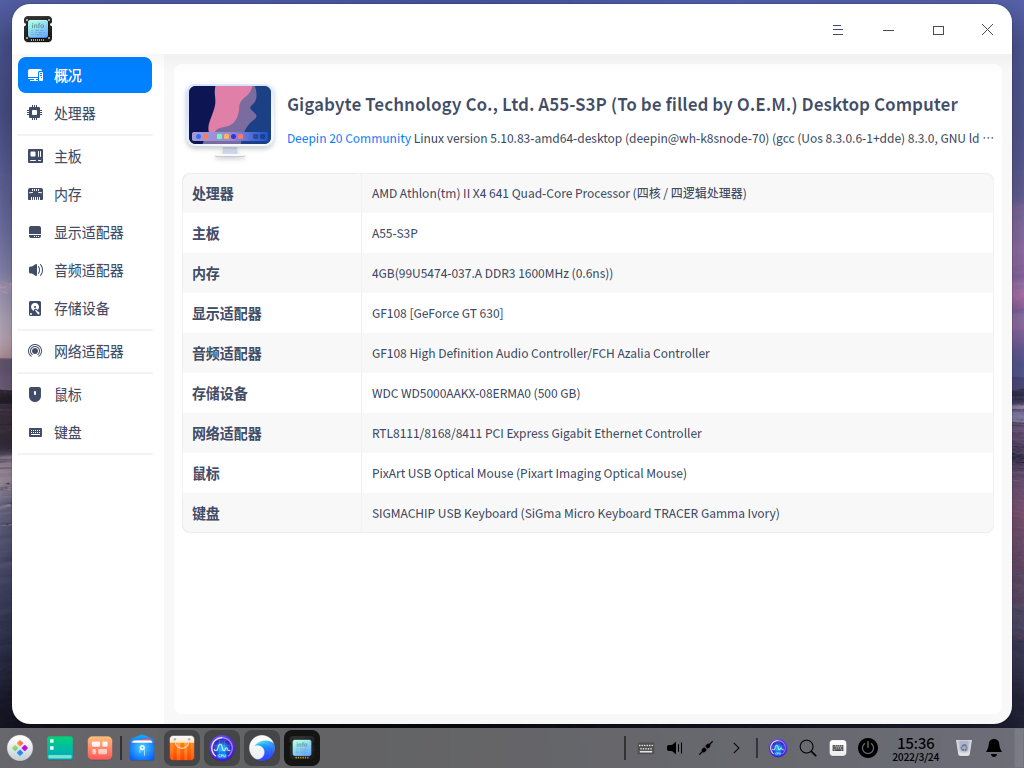This screenshot has height=768, width=1024.
Task: Click 'AMD Athlon(tm) II X4 641' processor value
Action: 559,193
